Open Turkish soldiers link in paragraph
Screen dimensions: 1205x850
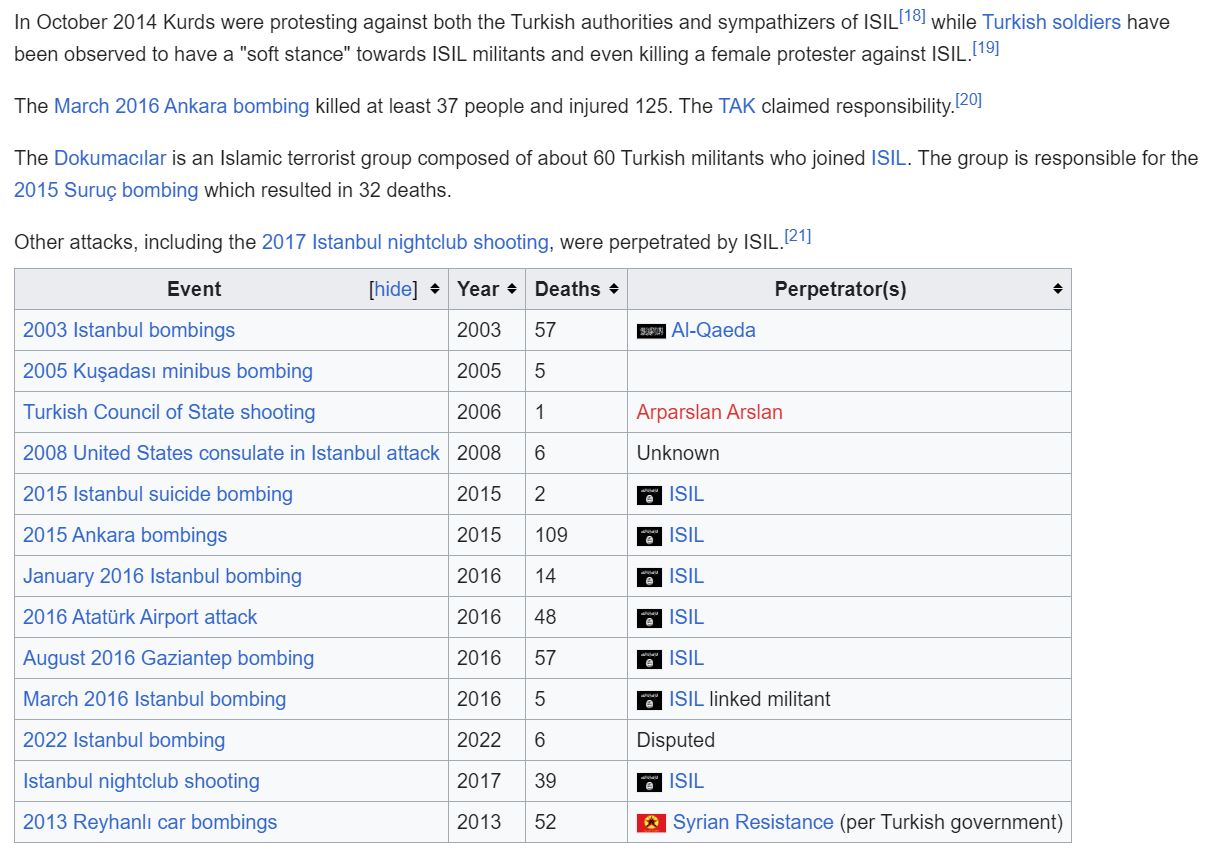tap(1051, 22)
